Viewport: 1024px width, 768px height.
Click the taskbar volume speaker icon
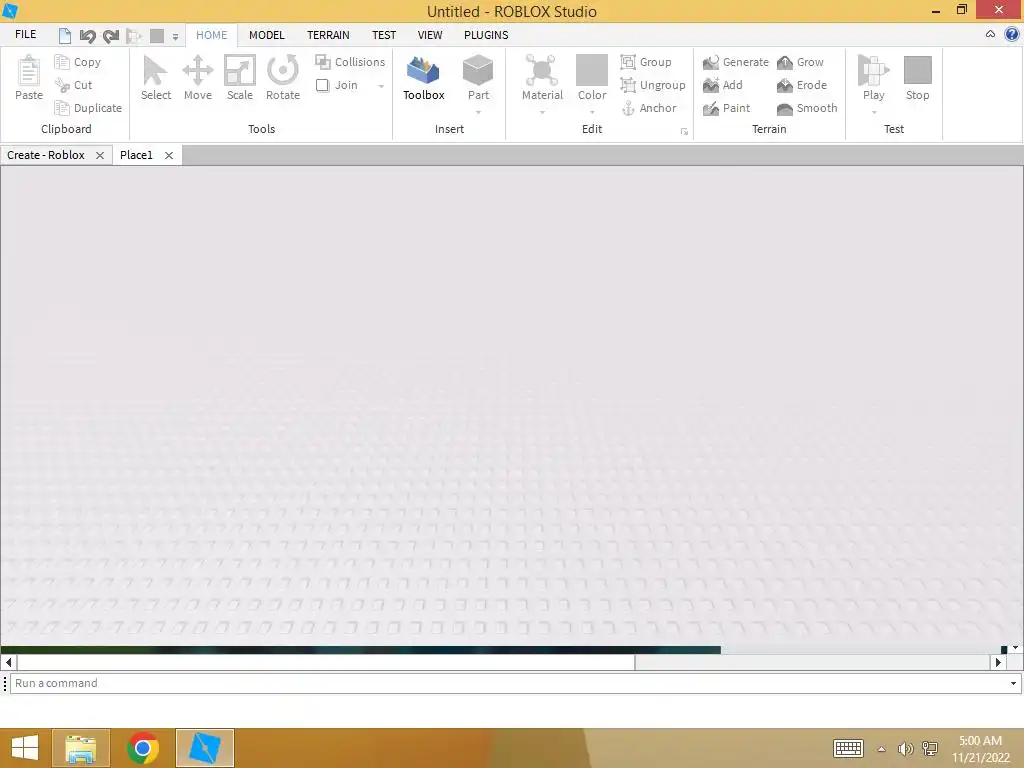905,749
